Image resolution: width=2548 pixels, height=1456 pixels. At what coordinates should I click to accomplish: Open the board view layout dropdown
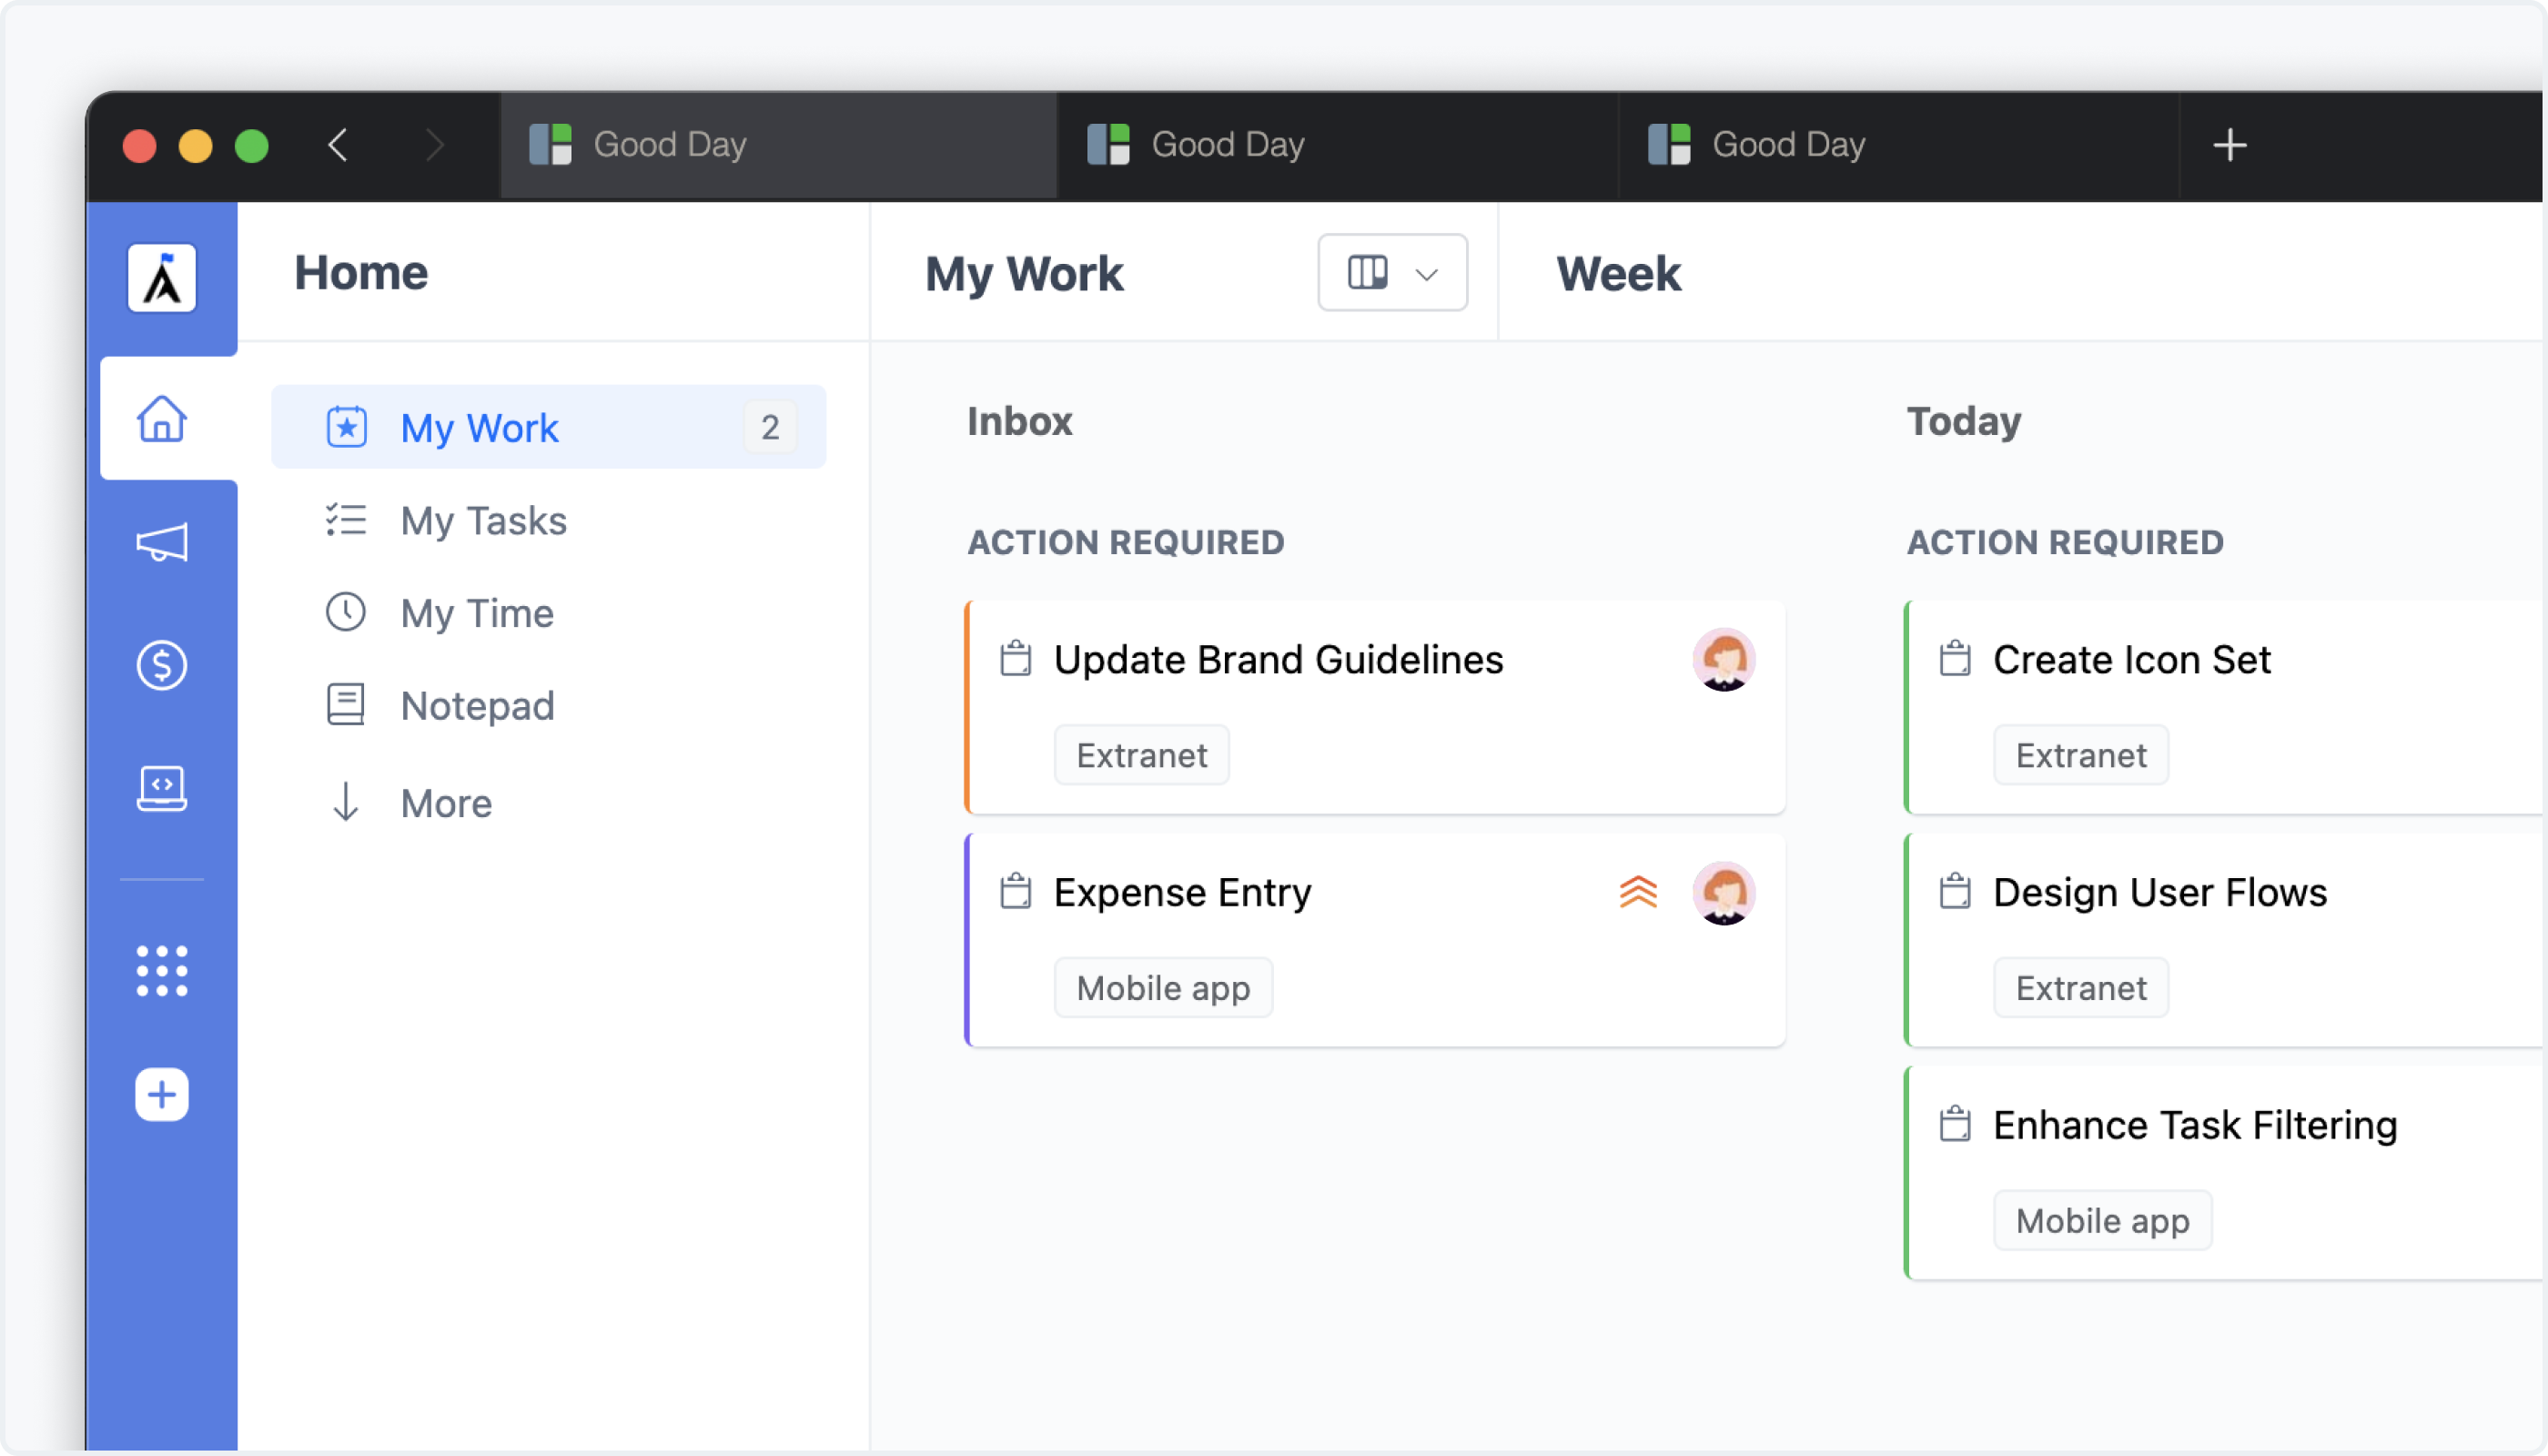click(1391, 273)
